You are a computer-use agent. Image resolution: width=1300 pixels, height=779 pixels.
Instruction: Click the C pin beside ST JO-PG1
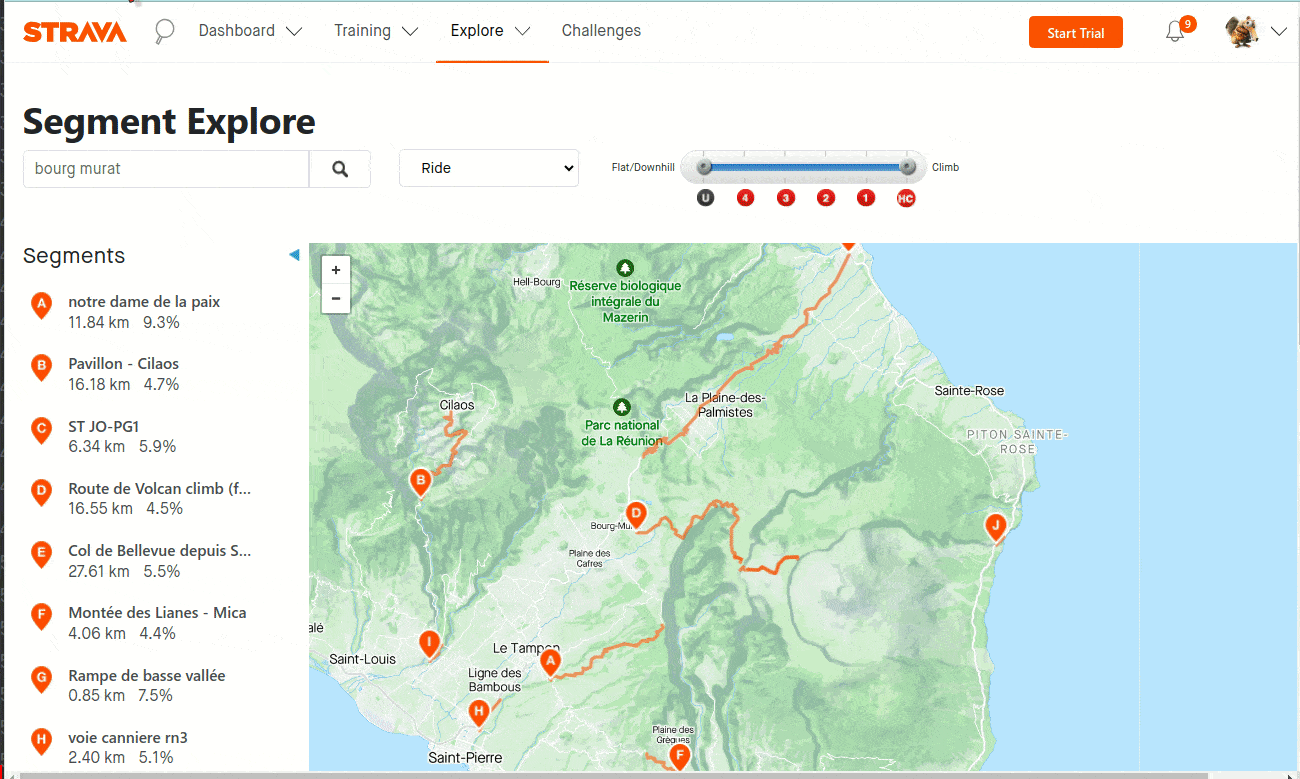tap(41, 429)
